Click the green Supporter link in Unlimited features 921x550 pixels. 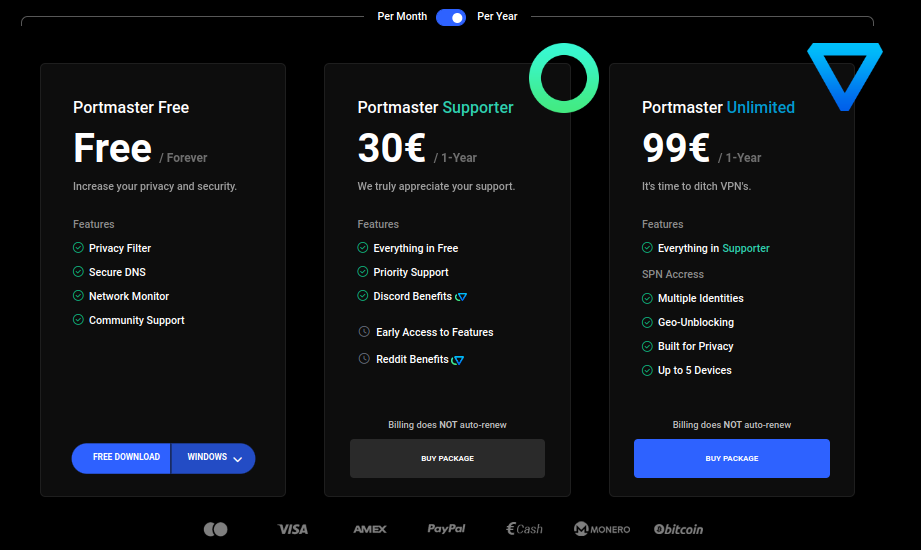746,248
